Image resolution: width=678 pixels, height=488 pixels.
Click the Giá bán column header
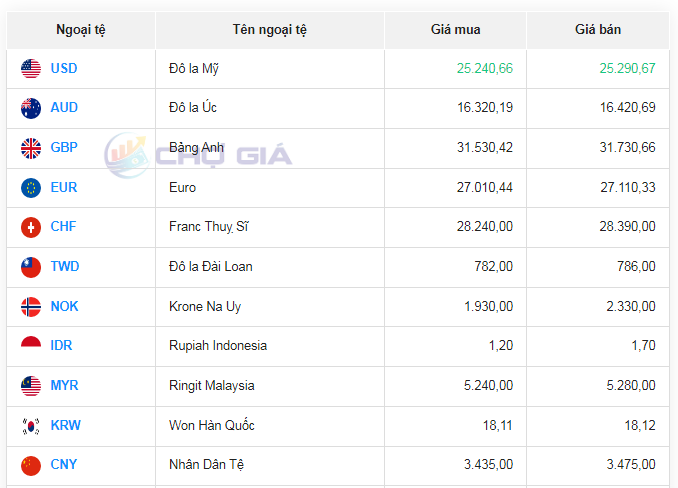click(x=598, y=30)
